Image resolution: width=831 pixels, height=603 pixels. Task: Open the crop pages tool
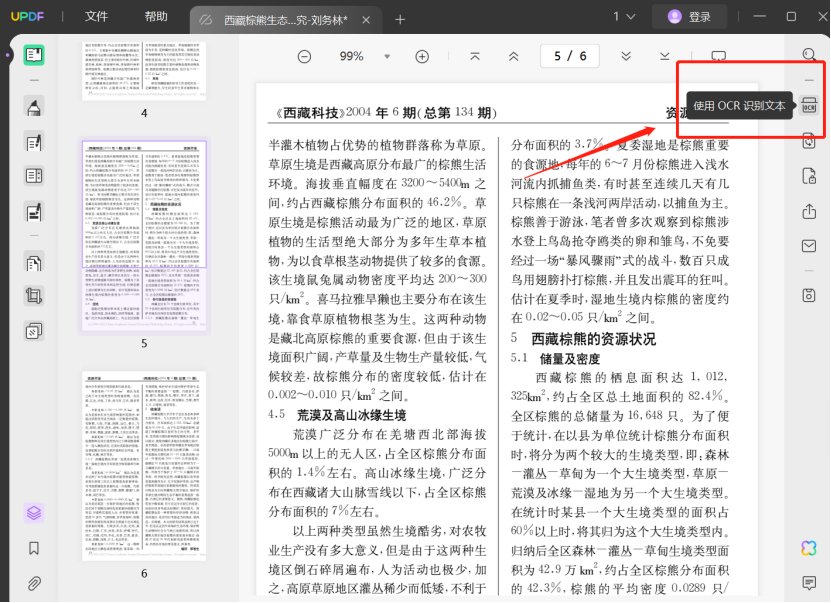click(34, 296)
